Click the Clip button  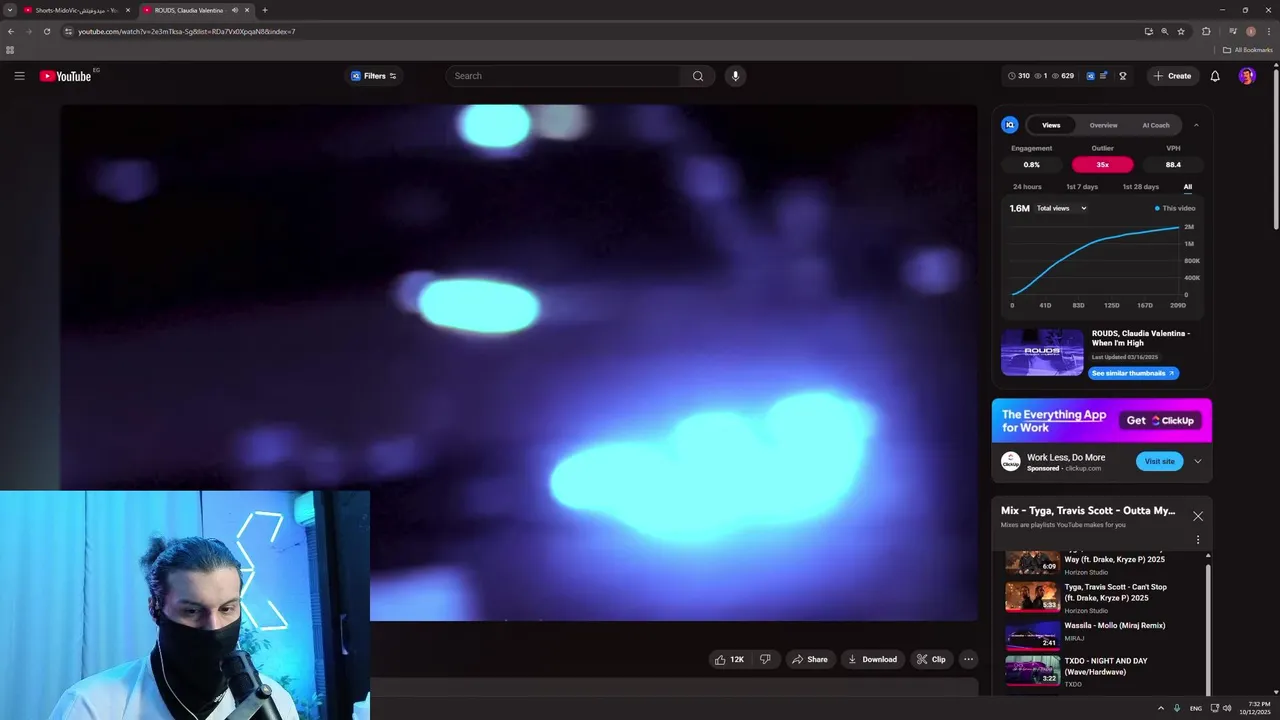[x=931, y=659]
